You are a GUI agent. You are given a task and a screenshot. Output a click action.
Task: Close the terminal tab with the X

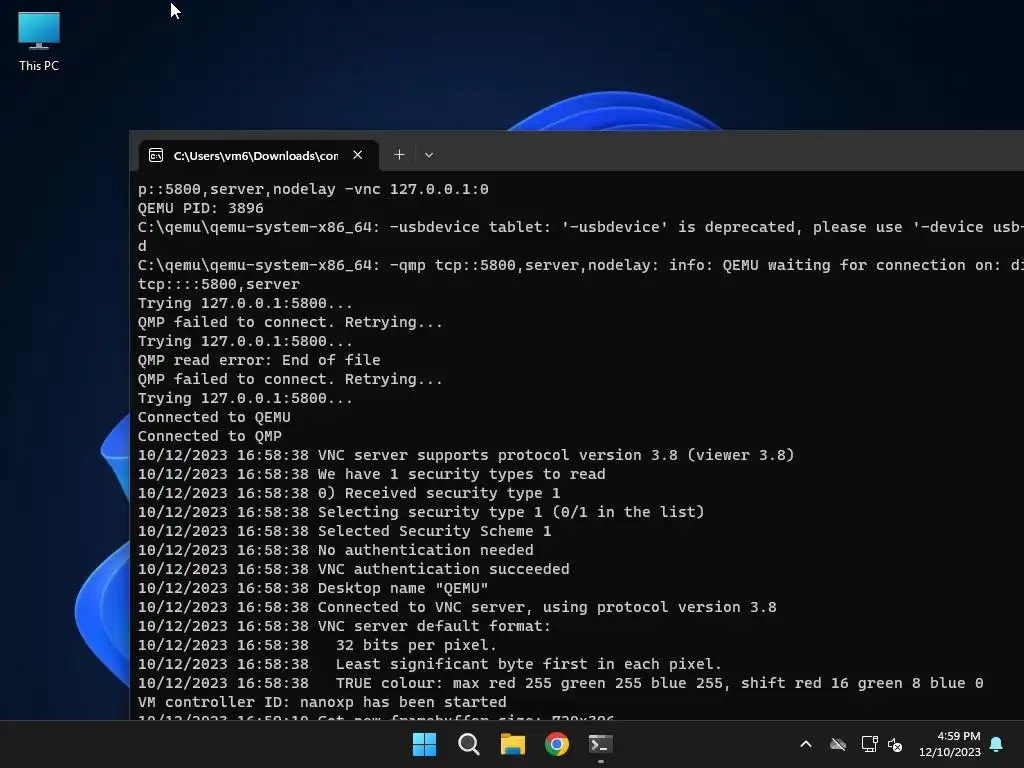click(x=357, y=155)
